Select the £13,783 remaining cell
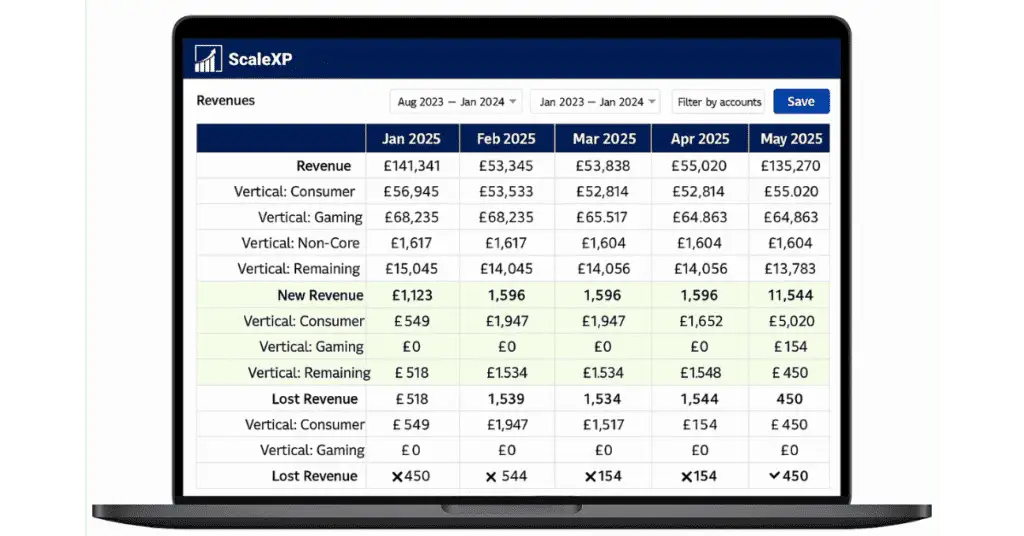 click(790, 268)
